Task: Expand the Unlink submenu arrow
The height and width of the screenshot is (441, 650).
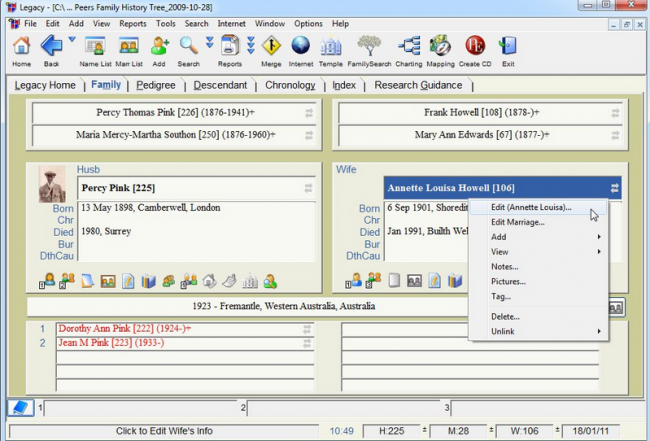Action: click(x=599, y=331)
